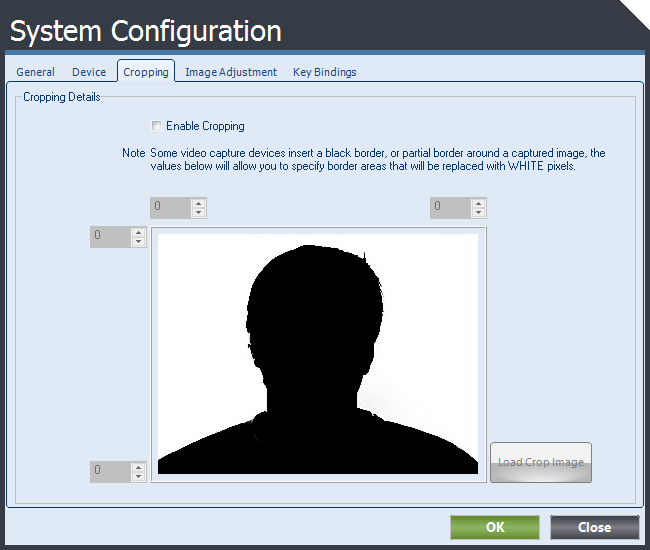Go to the Image Adjustment tab
The height and width of the screenshot is (550, 650).
[231, 72]
